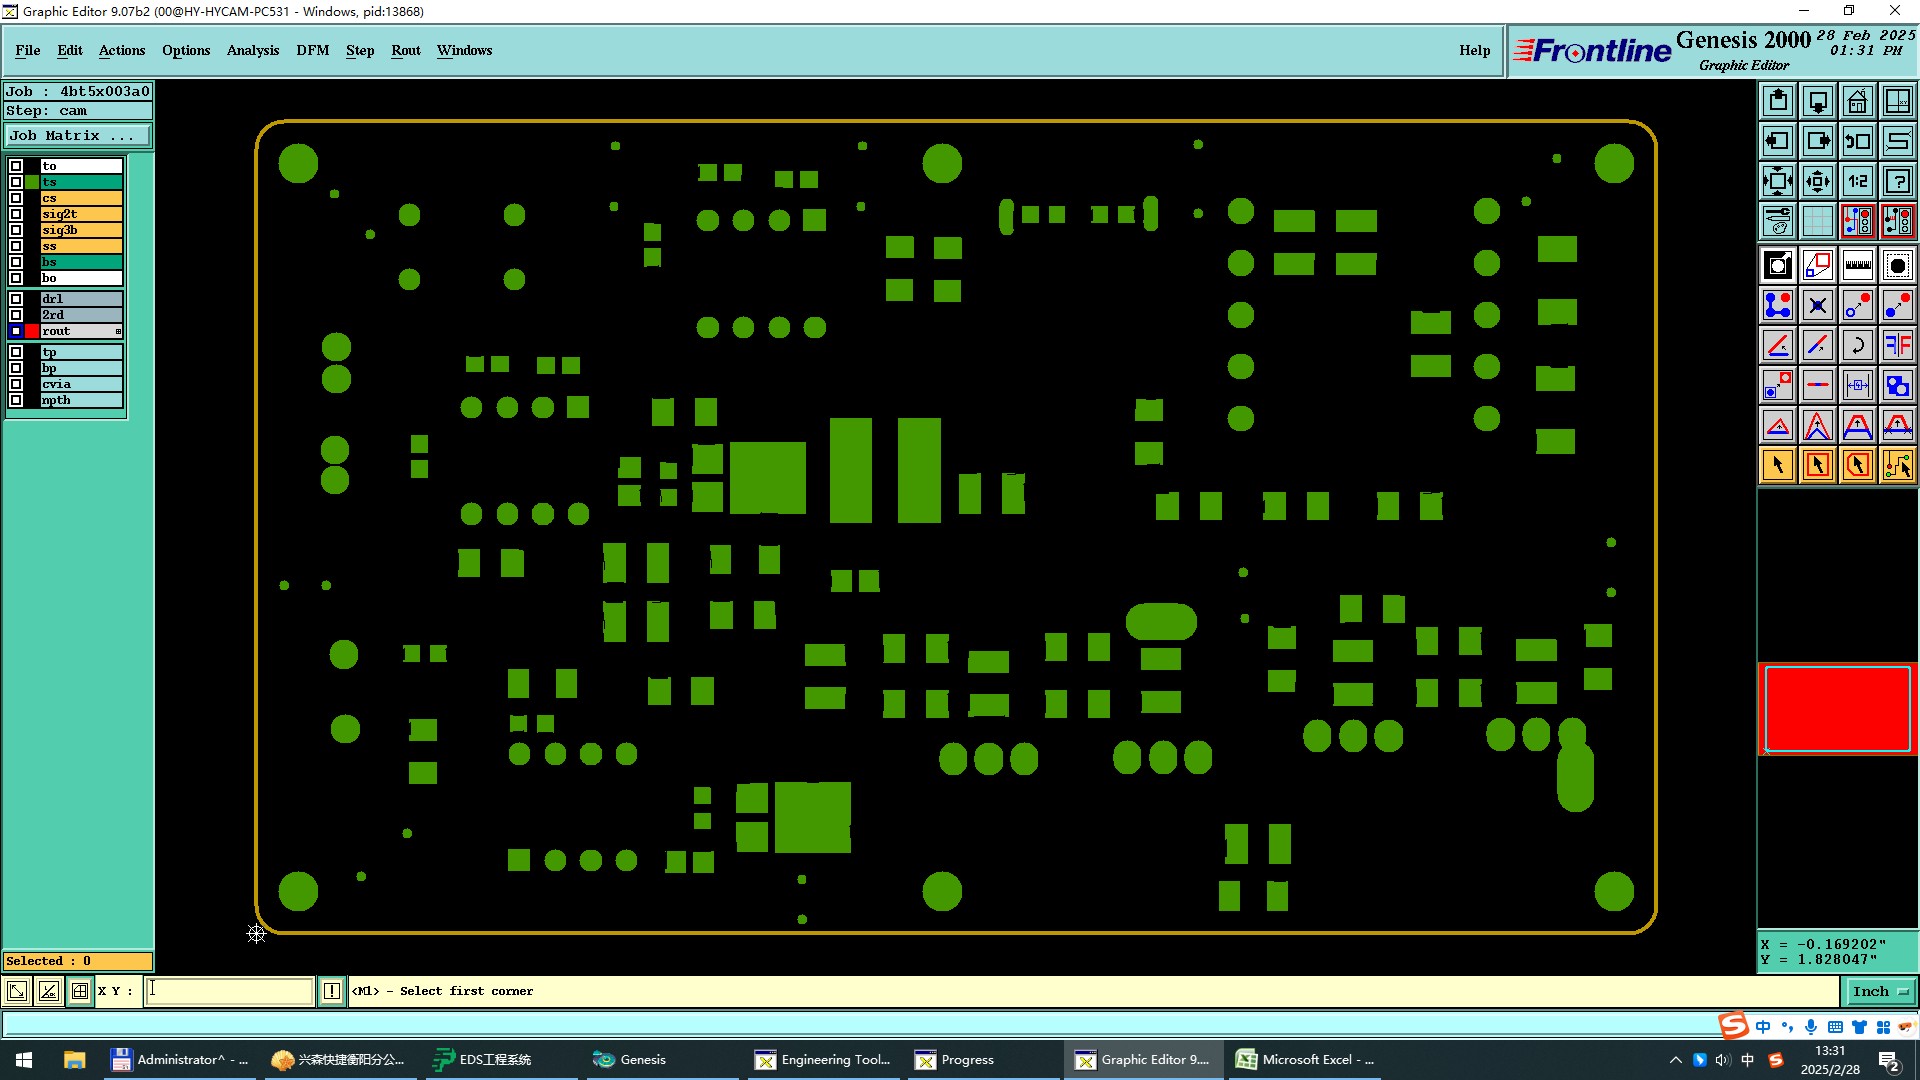Click the net selection tool icon
The height and width of the screenshot is (1080, 1920).
pyautogui.click(x=1897, y=465)
